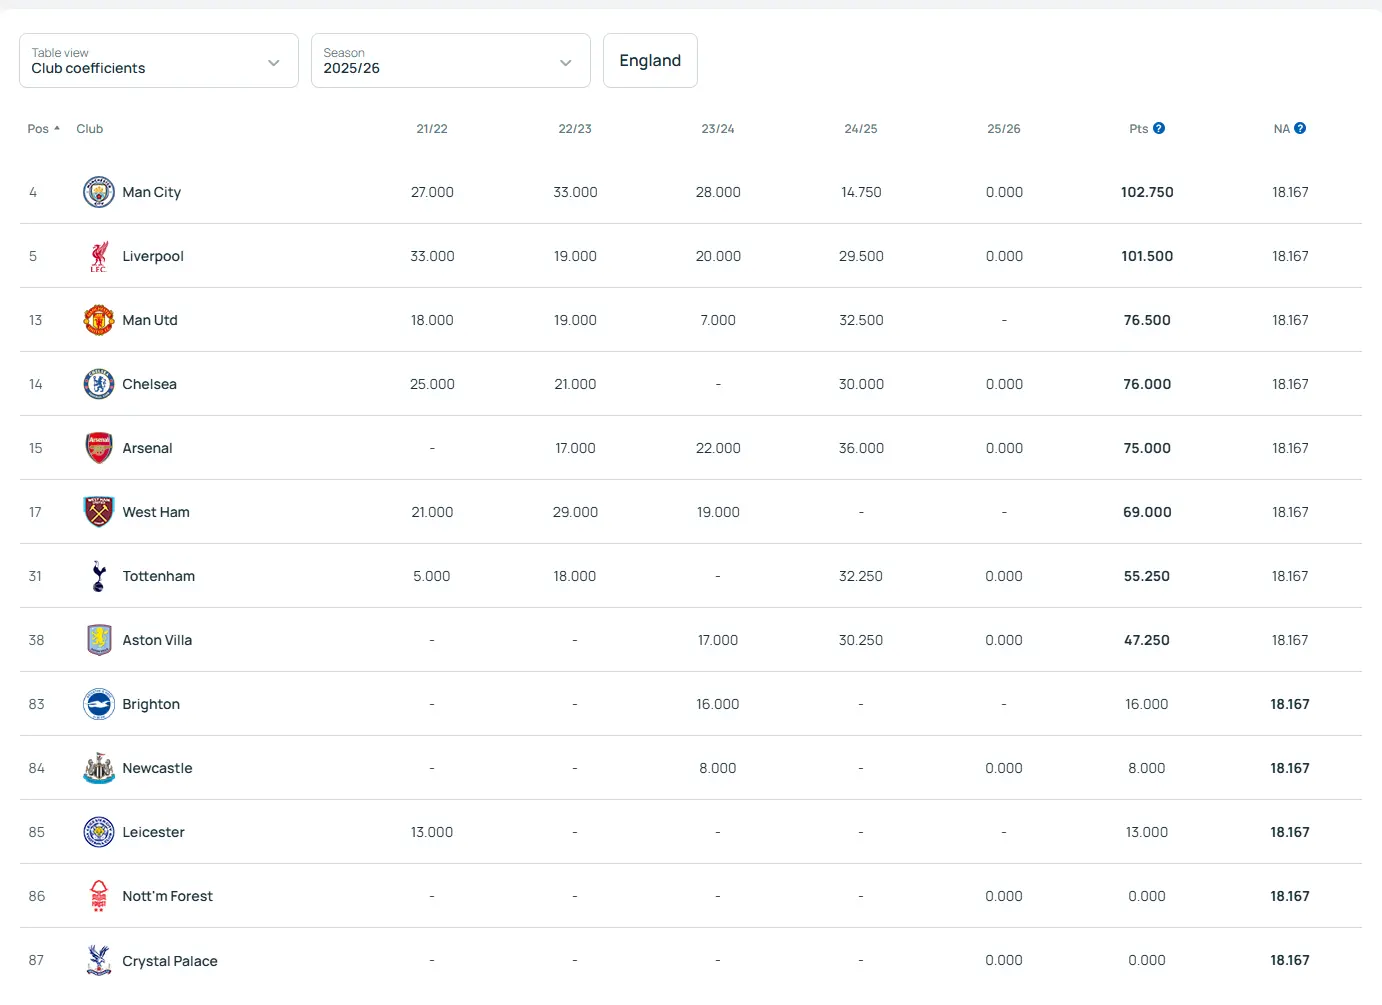Click the 25/26 column header

pyautogui.click(x=1004, y=129)
